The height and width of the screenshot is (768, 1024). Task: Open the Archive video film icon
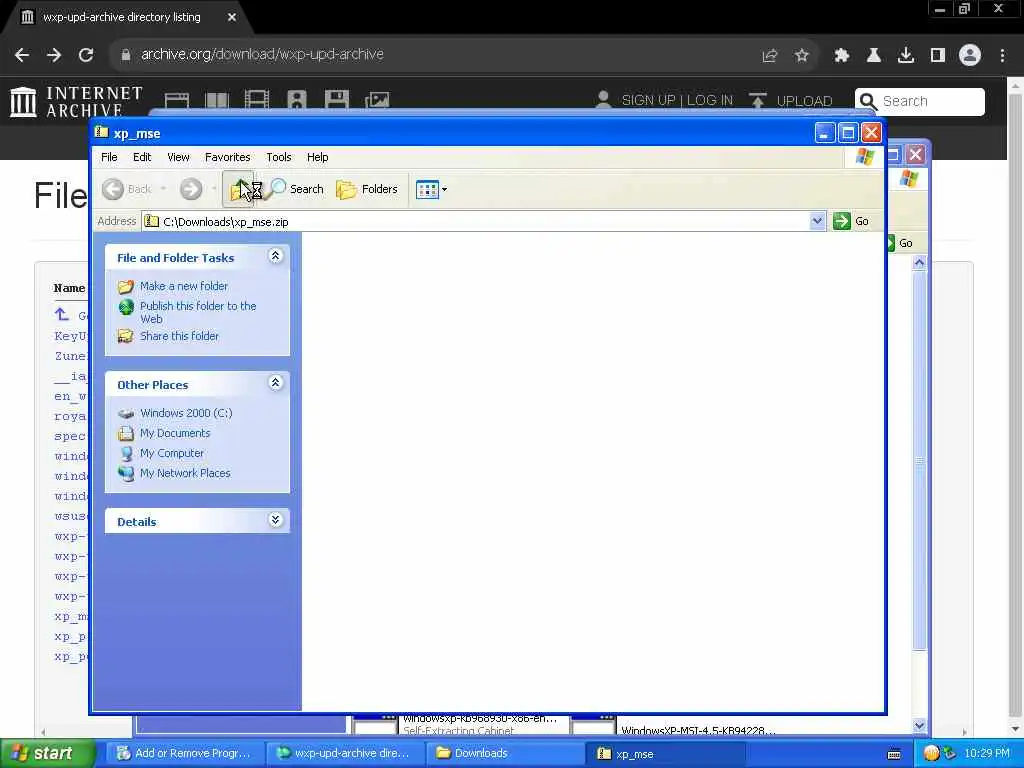point(257,100)
